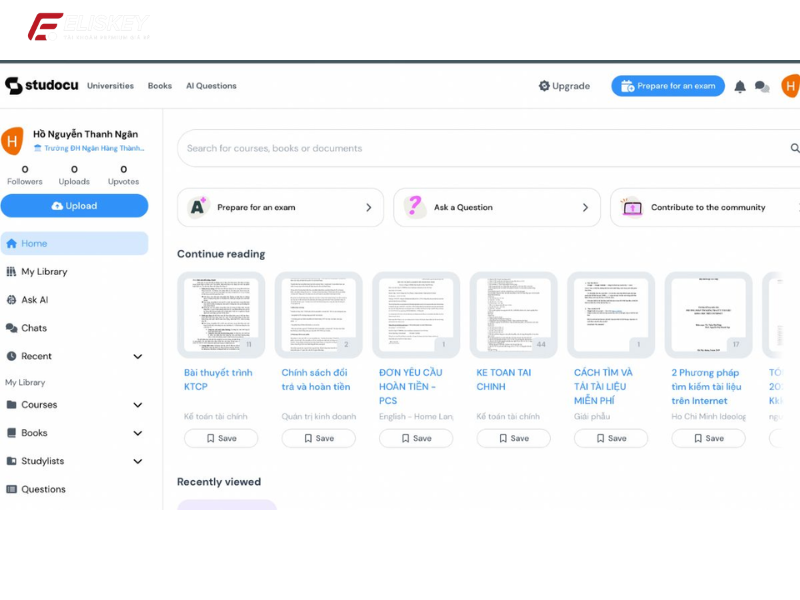Screen dimensions: 800x600
Task: Click the blue Upload button
Action: tap(74, 206)
